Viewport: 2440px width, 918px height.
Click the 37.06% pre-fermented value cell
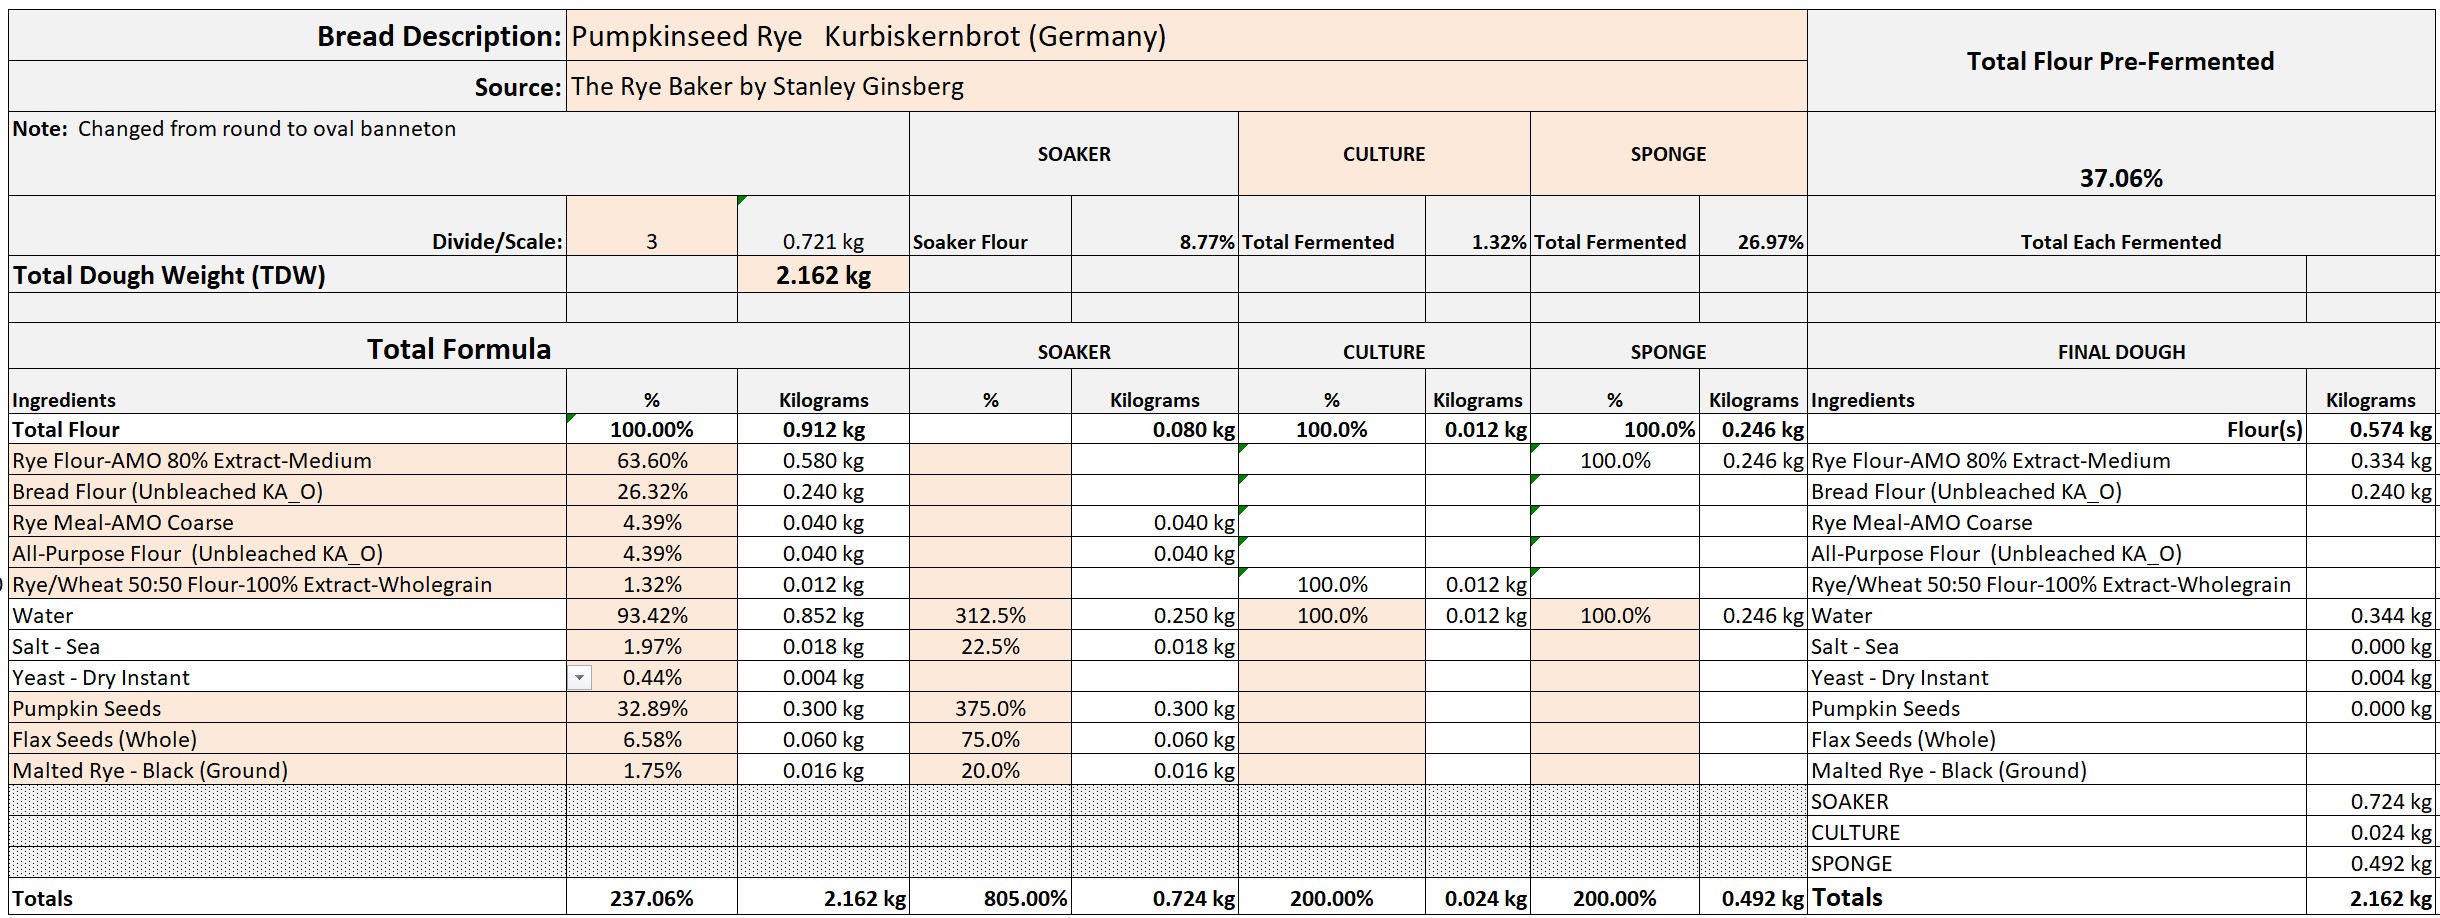pyautogui.click(x=2120, y=178)
